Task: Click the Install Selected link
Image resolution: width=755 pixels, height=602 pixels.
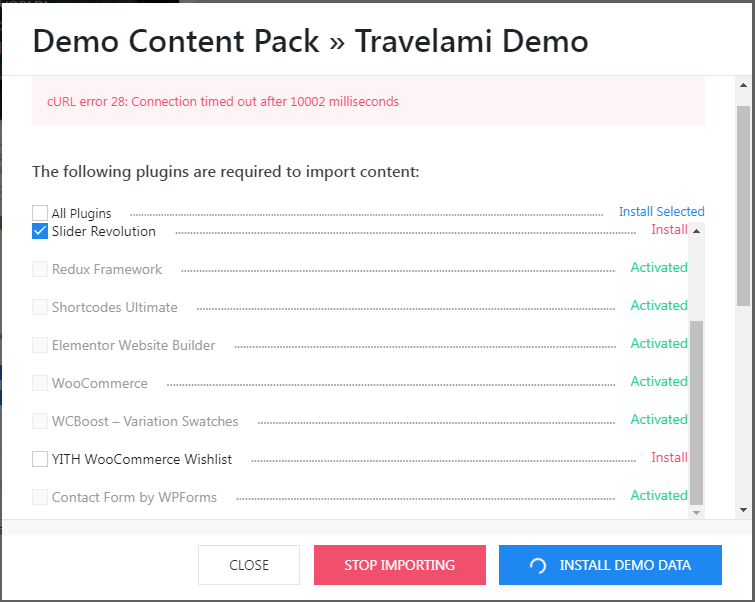Action: [662, 211]
